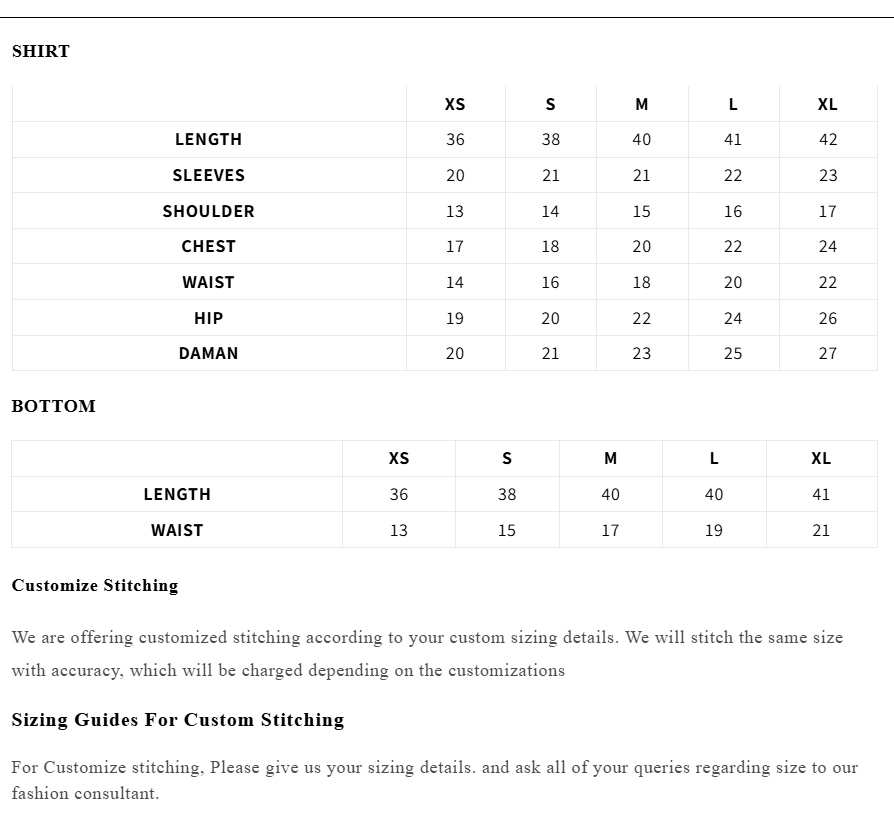Click the SHOULDER row label
The height and width of the screenshot is (813, 894).
click(209, 211)
